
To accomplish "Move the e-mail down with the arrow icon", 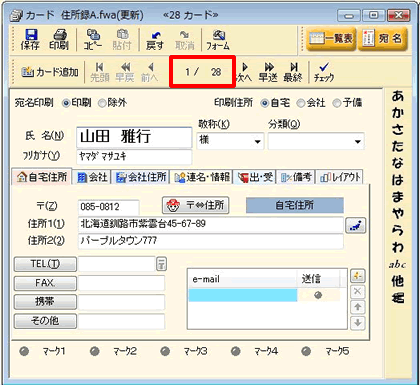I will [x=358, y=322].
